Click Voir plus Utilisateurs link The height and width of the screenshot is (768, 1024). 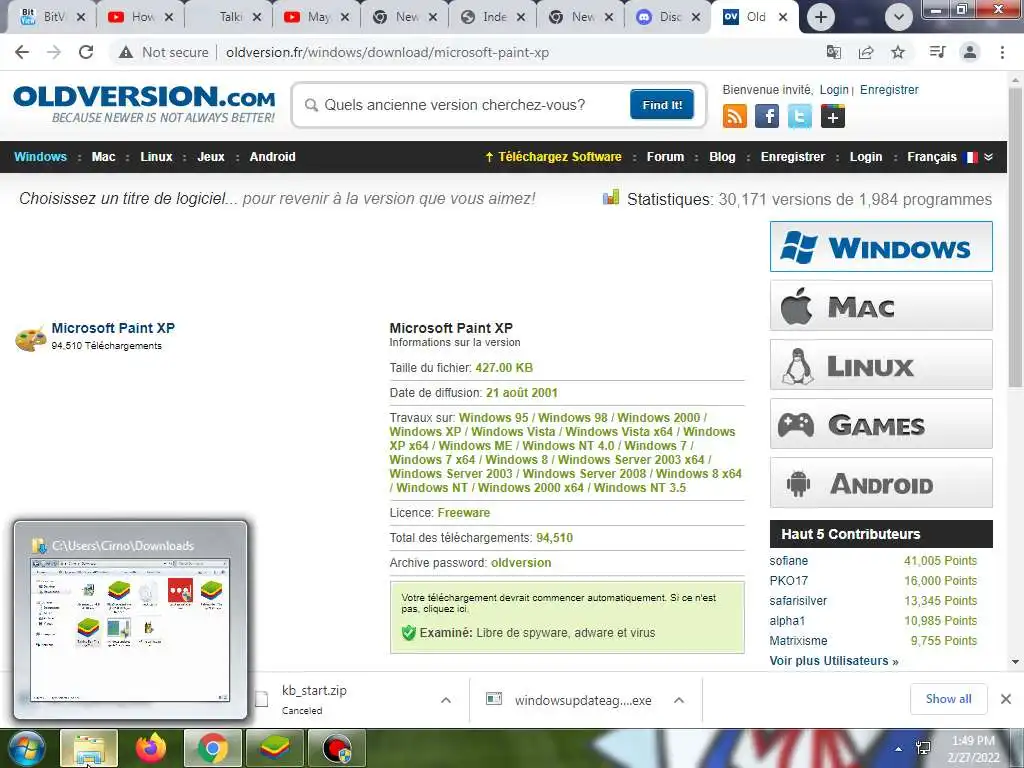pyautogui.click(x=834, y=660)
